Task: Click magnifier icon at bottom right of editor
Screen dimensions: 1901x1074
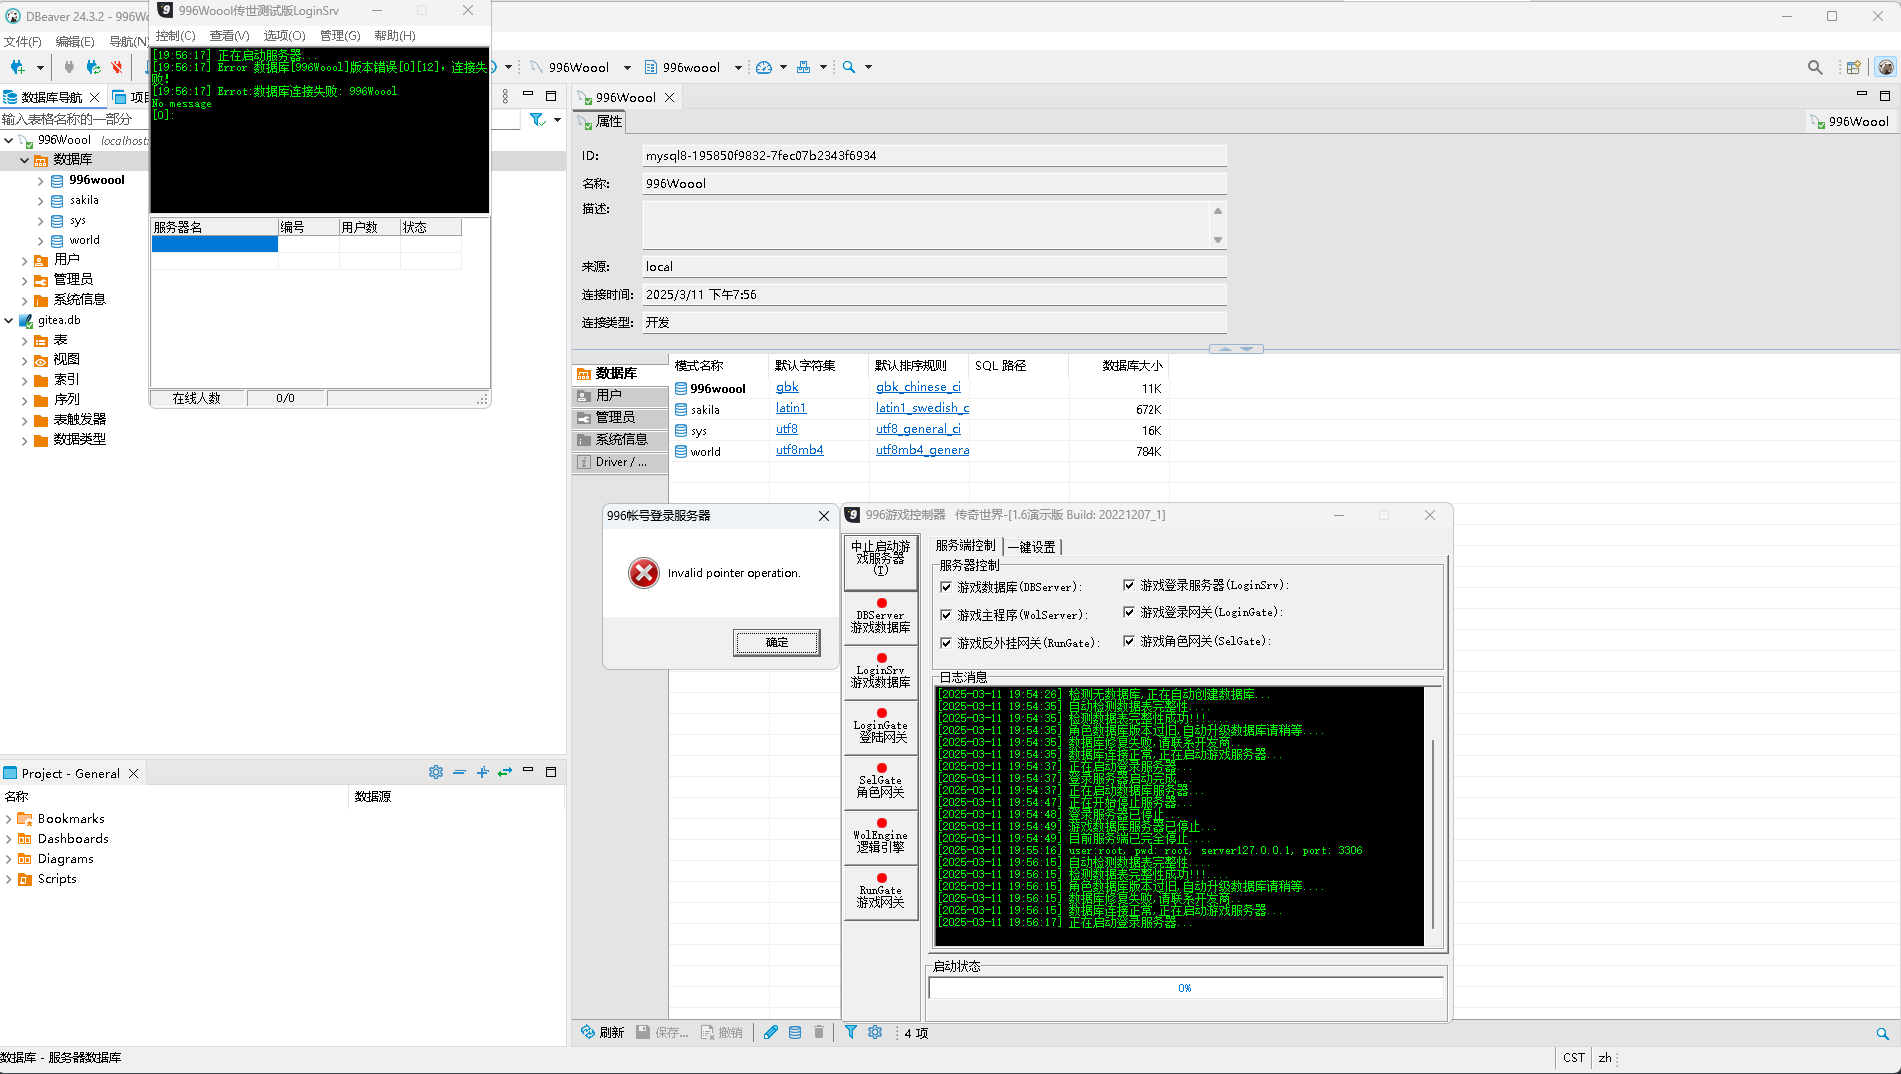Action: pos(1882,1033)
